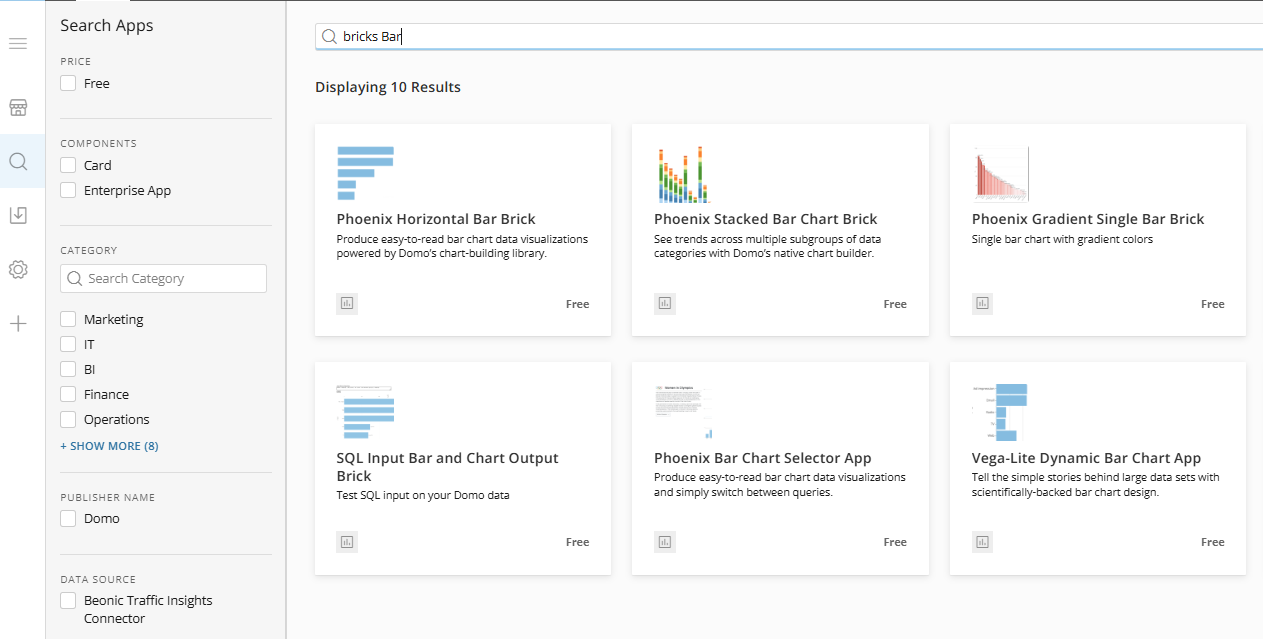Click the magnifier icon in search bar
Screen dimensions: 1263x639
click(328, 37)
